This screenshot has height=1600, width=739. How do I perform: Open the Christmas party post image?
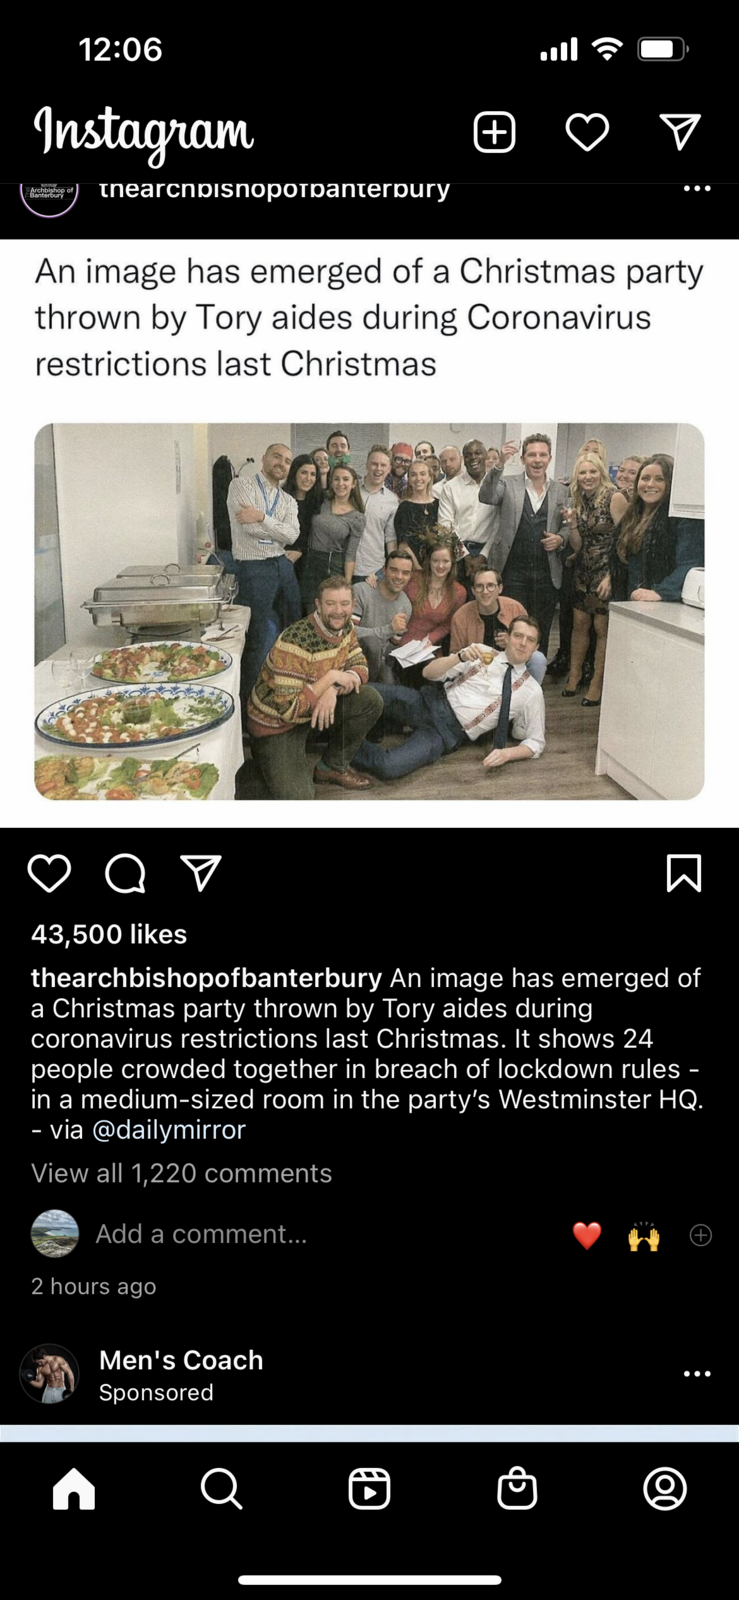369,611
